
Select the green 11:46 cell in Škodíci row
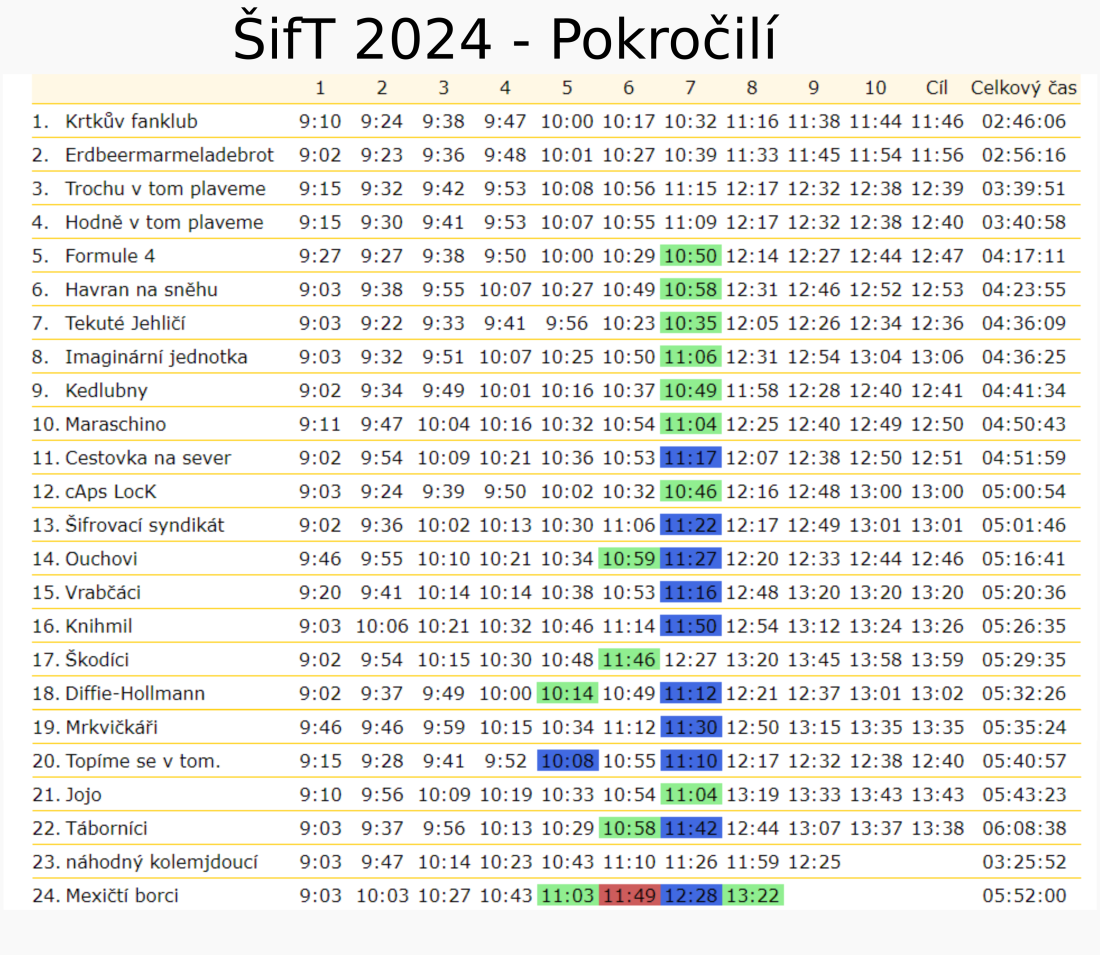629,660
